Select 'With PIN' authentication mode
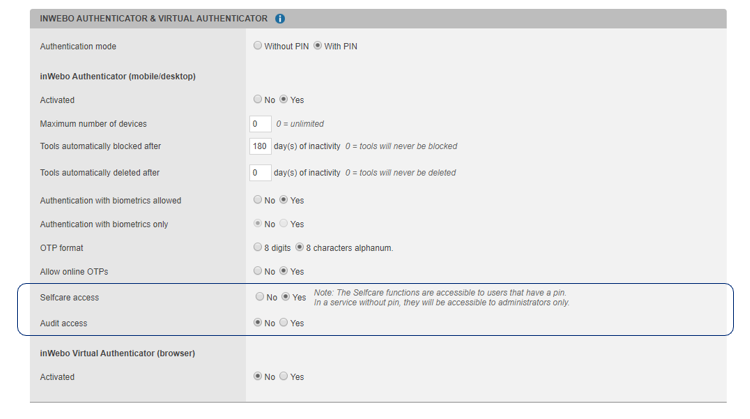The height and width of the screenshot is (419, 750). point(318,46)
